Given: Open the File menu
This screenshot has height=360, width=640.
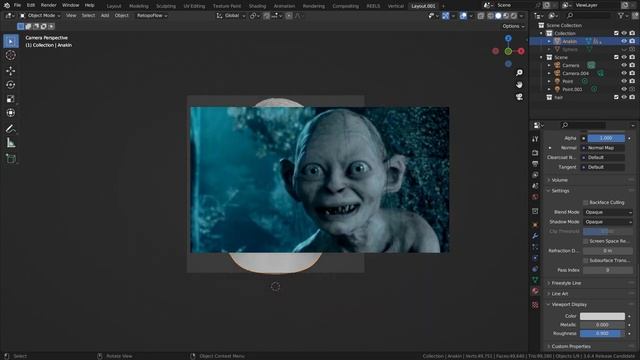Looking at the screenshot, I should coord(17,5).
